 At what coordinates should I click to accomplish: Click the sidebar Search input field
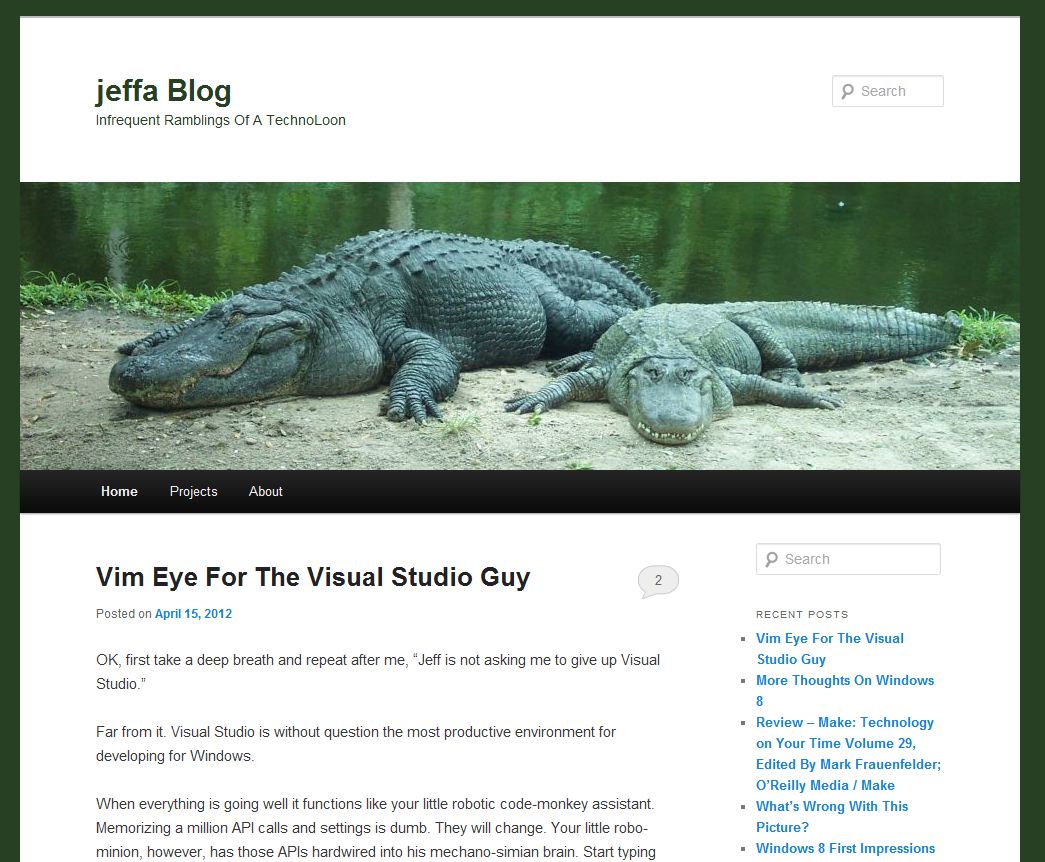tap(848, 559)
